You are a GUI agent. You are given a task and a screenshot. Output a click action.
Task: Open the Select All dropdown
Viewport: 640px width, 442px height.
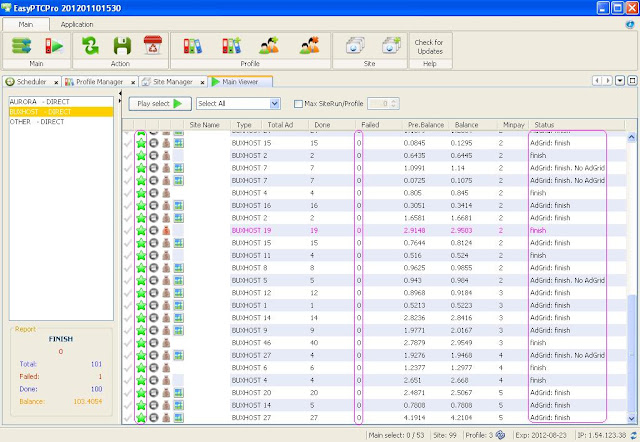tap(238, 104)
